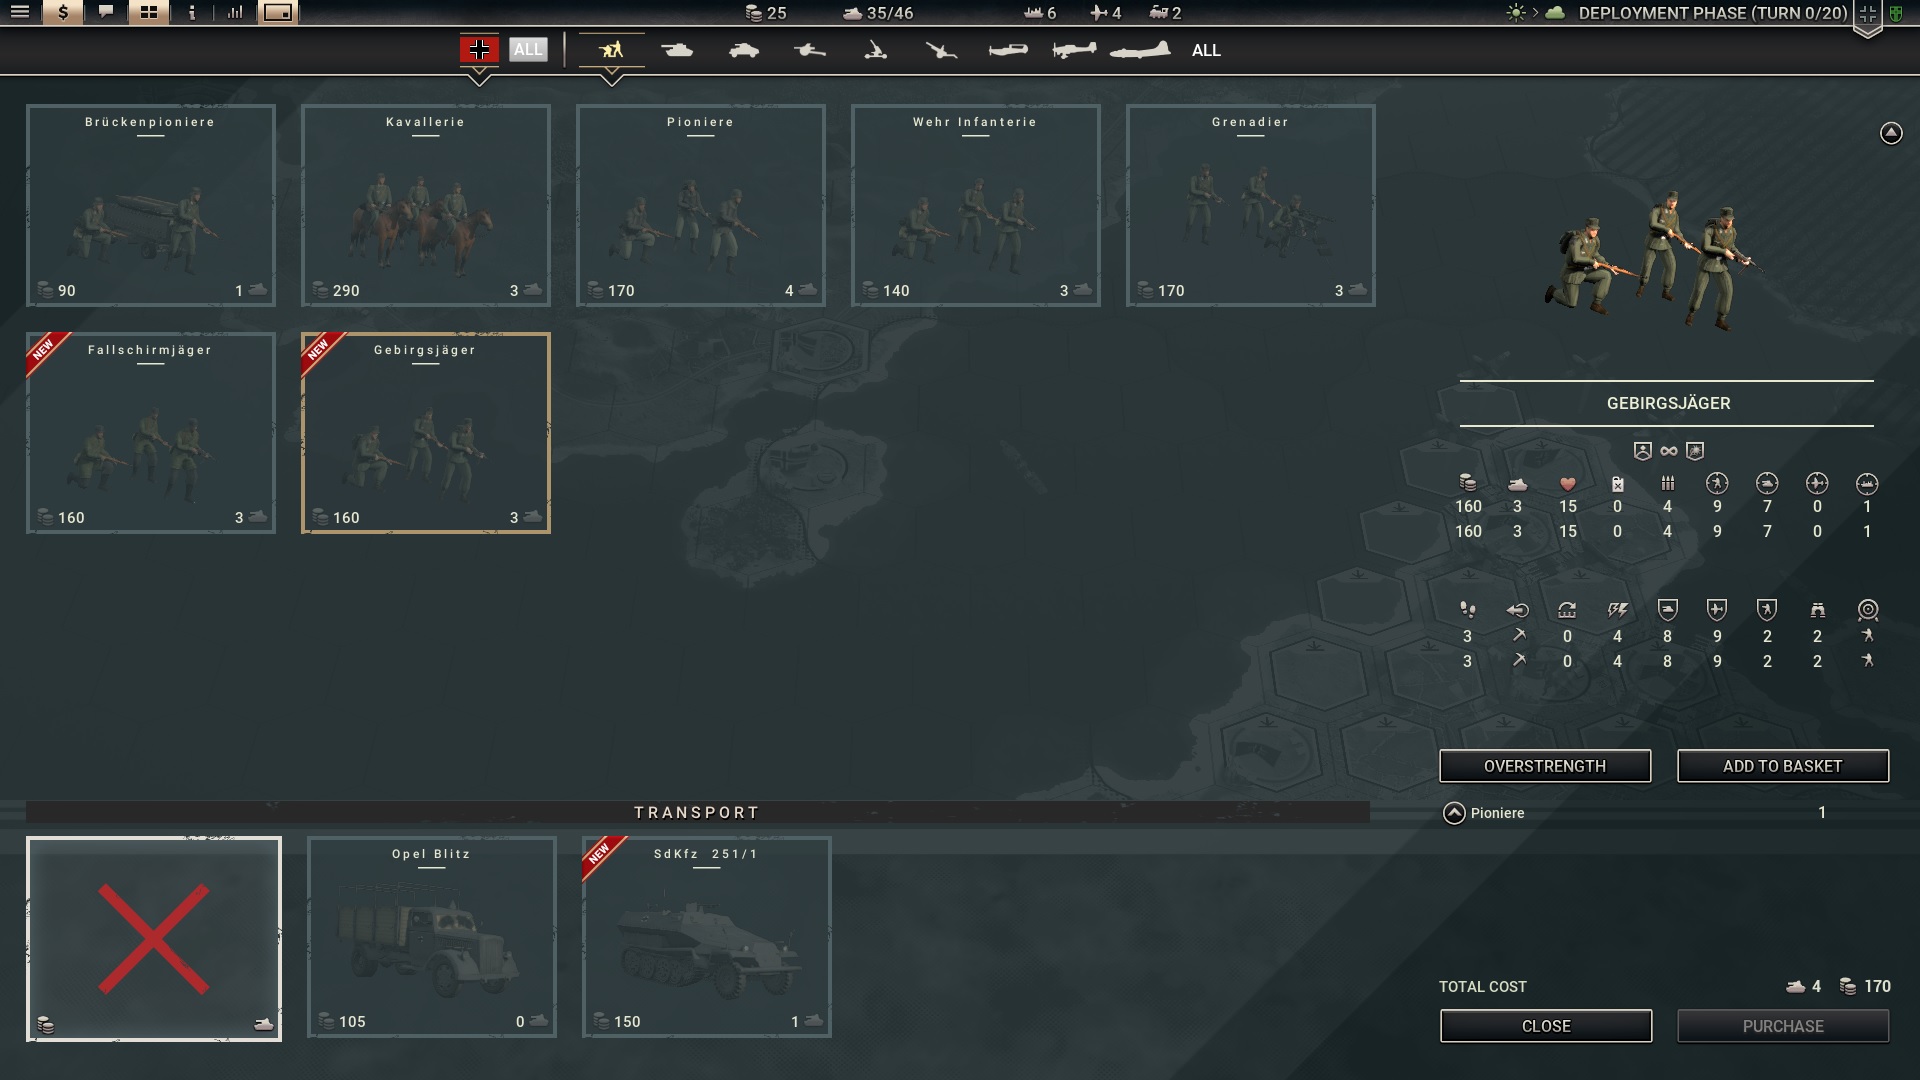Click the spotting range binoculars icon

tap(1817, 610)
